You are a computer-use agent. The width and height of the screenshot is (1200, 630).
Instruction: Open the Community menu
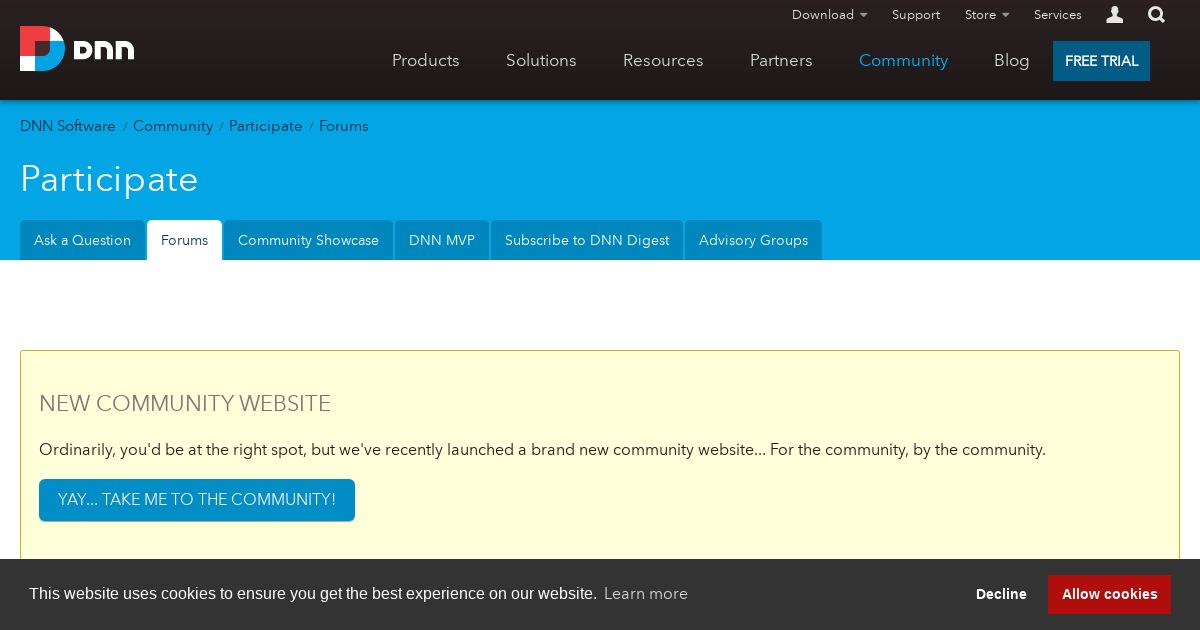click(x=903, y=61)
